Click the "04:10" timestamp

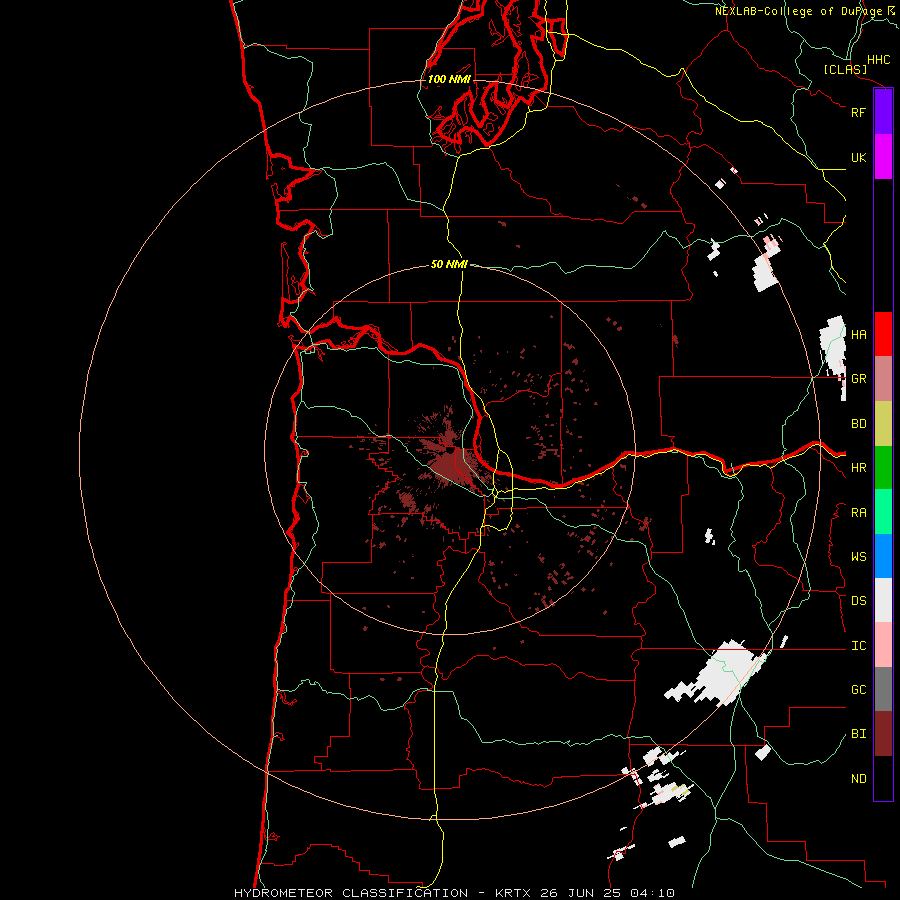click(652, 893)
